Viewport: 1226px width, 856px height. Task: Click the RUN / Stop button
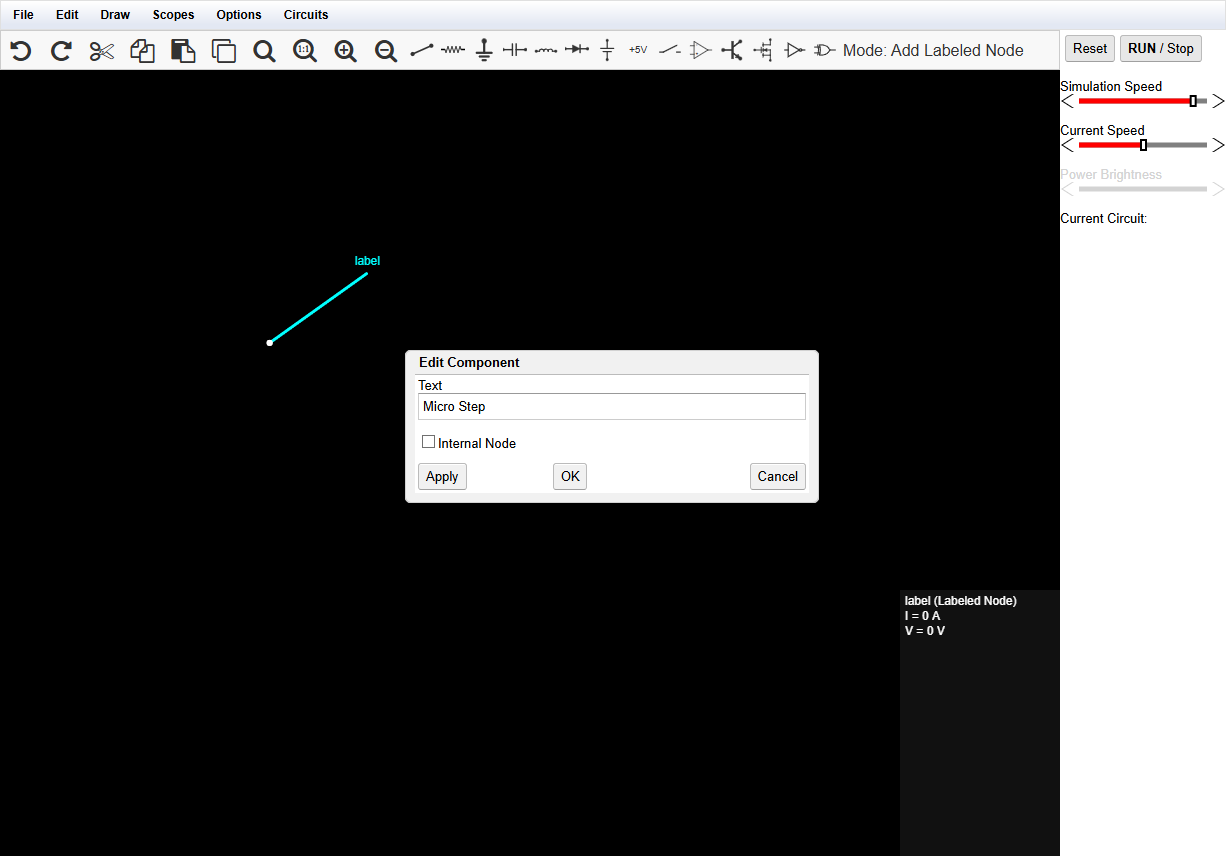1160,48
